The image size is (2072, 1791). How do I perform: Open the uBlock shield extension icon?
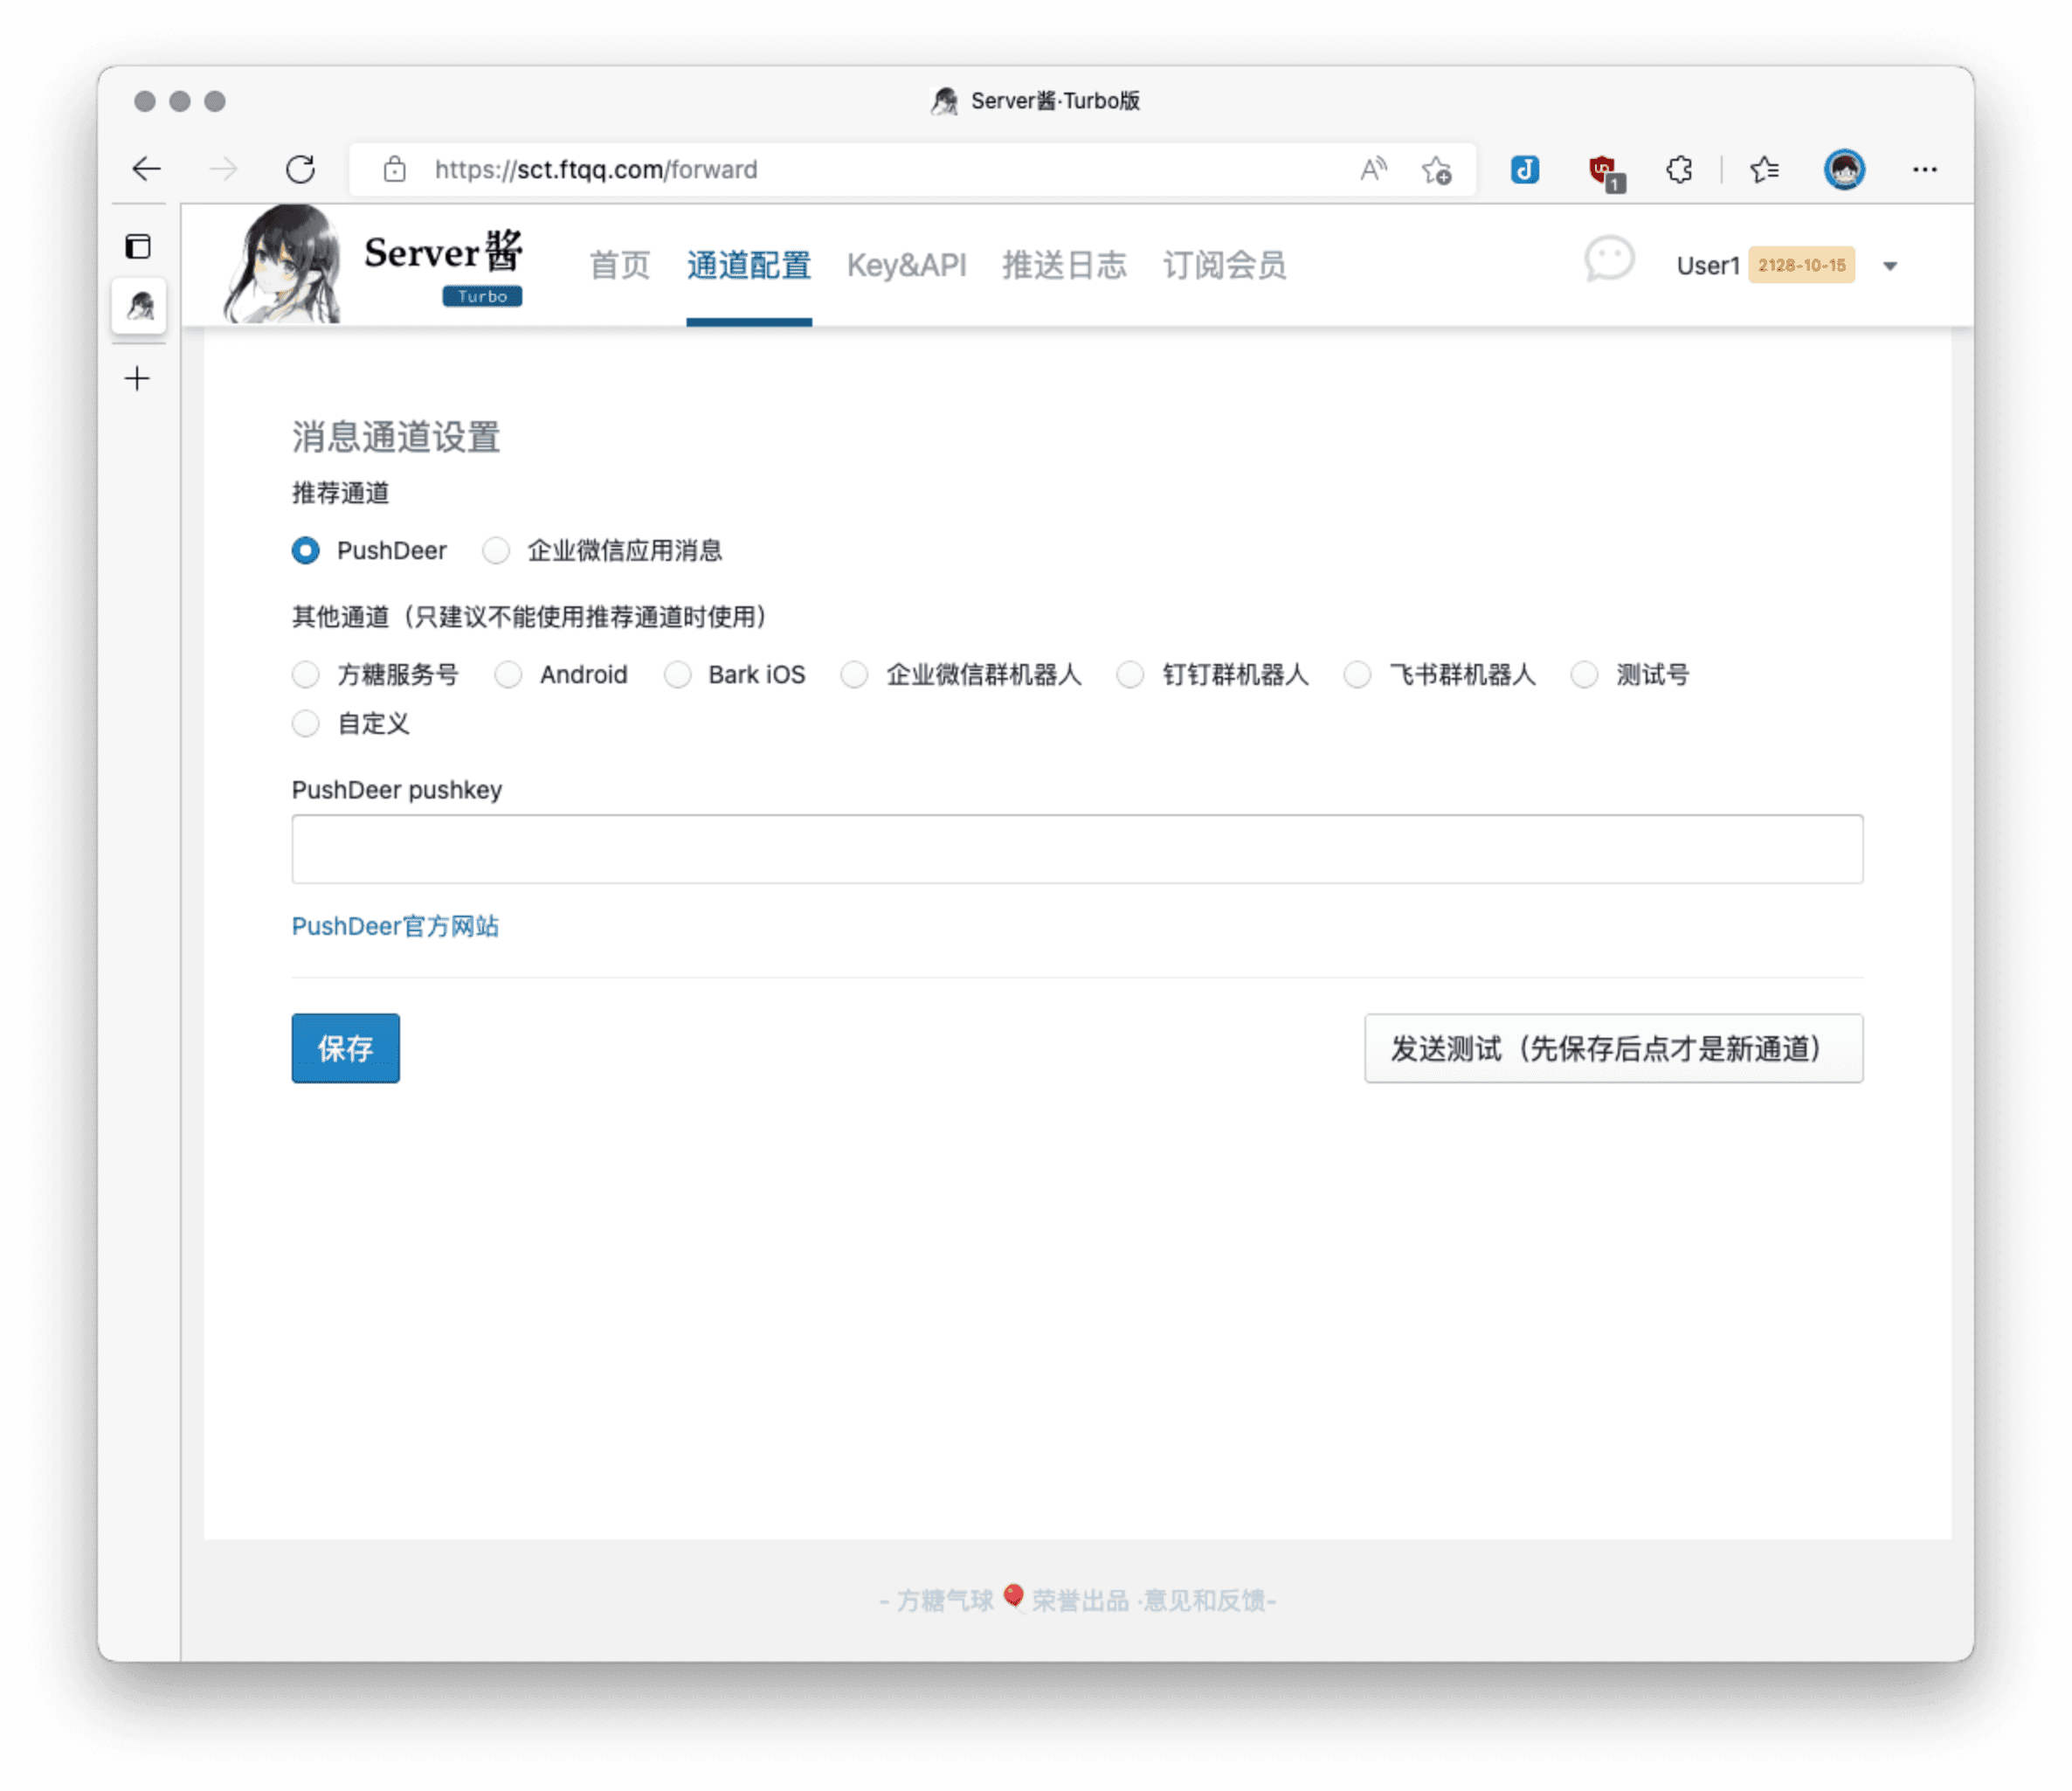[1604, 170]
